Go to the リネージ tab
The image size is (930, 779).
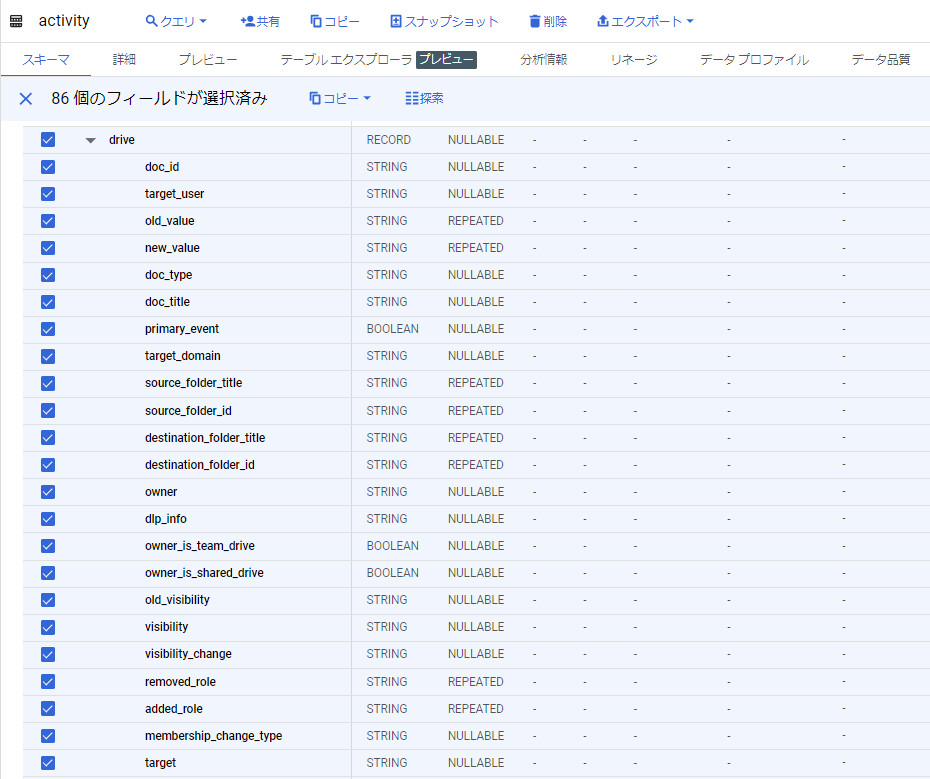click(634, 60)
